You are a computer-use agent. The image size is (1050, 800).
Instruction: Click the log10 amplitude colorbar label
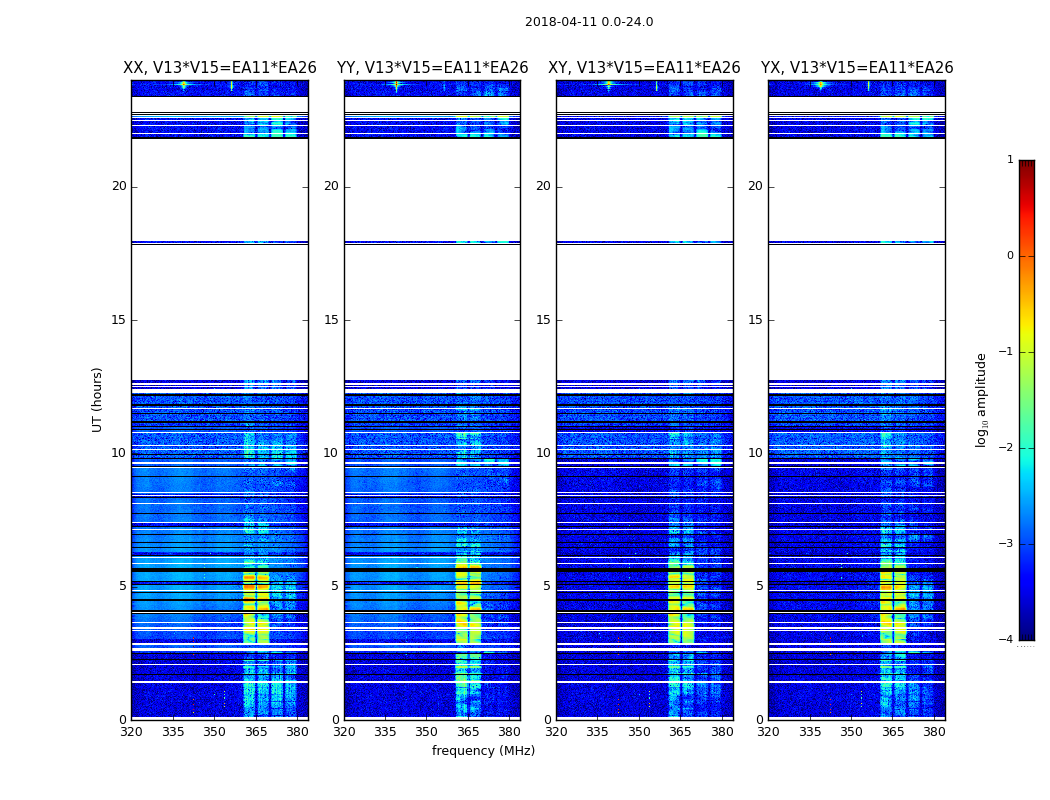[x=982, y=399]
